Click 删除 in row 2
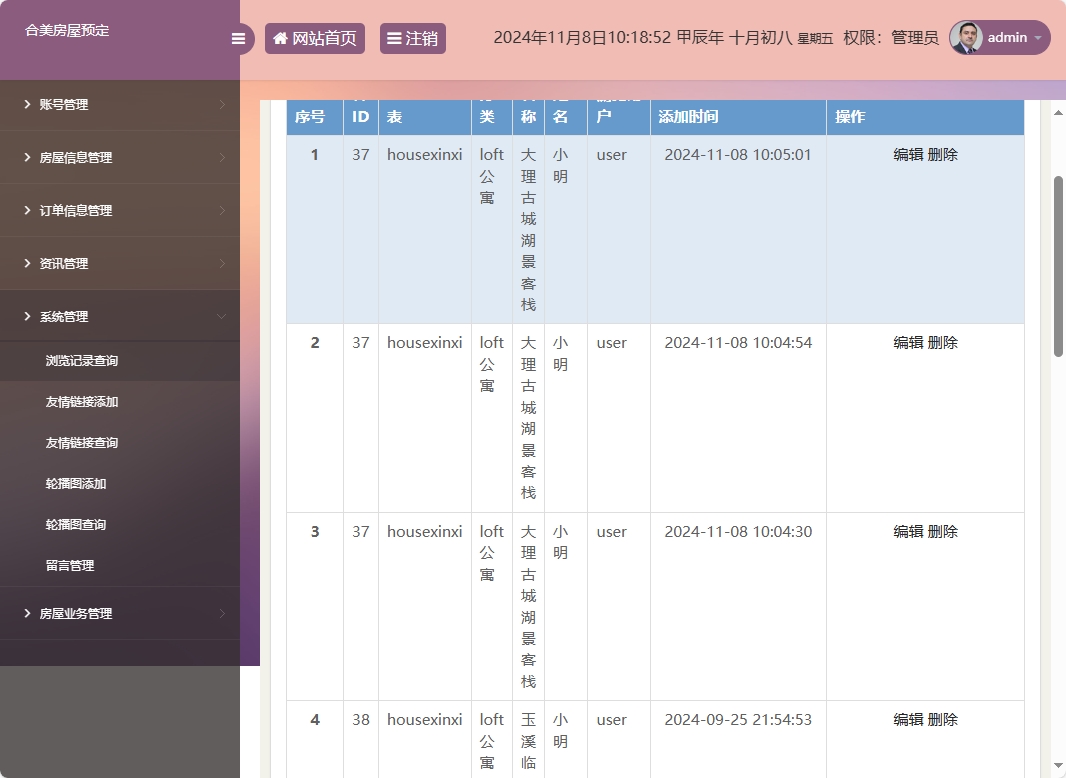The image size is (1066, 778). (x=942, y=343)
